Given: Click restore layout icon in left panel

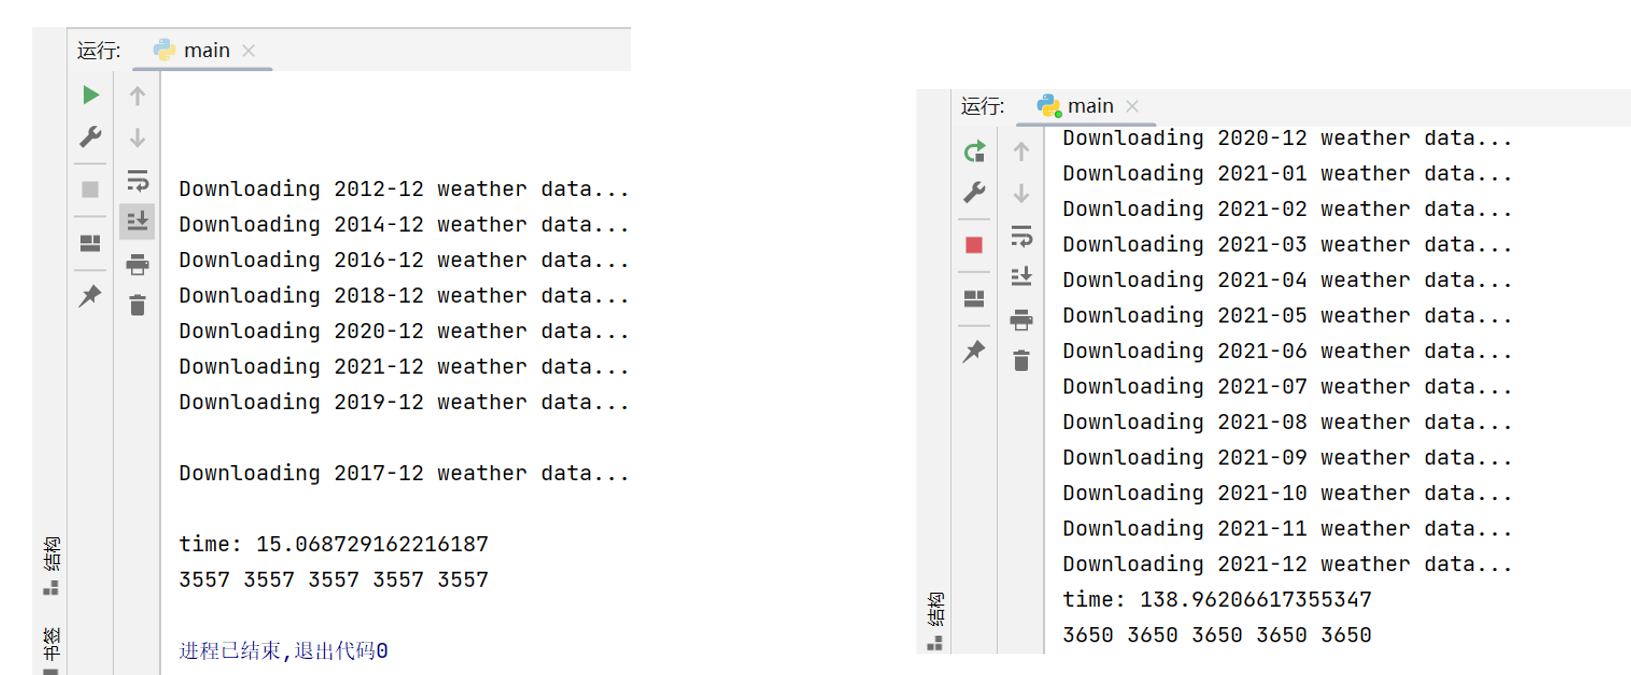Looking at the screenshot, I should pyautogui.click(x=90, y=243).
